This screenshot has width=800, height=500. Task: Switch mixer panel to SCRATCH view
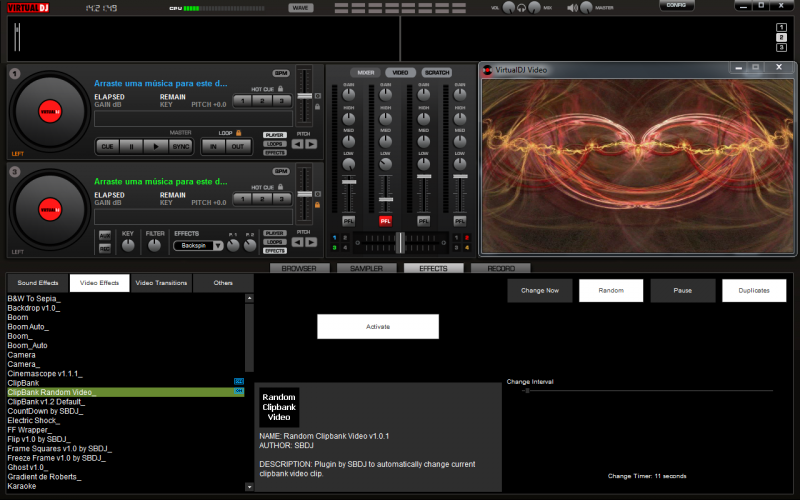click(437, 72)
